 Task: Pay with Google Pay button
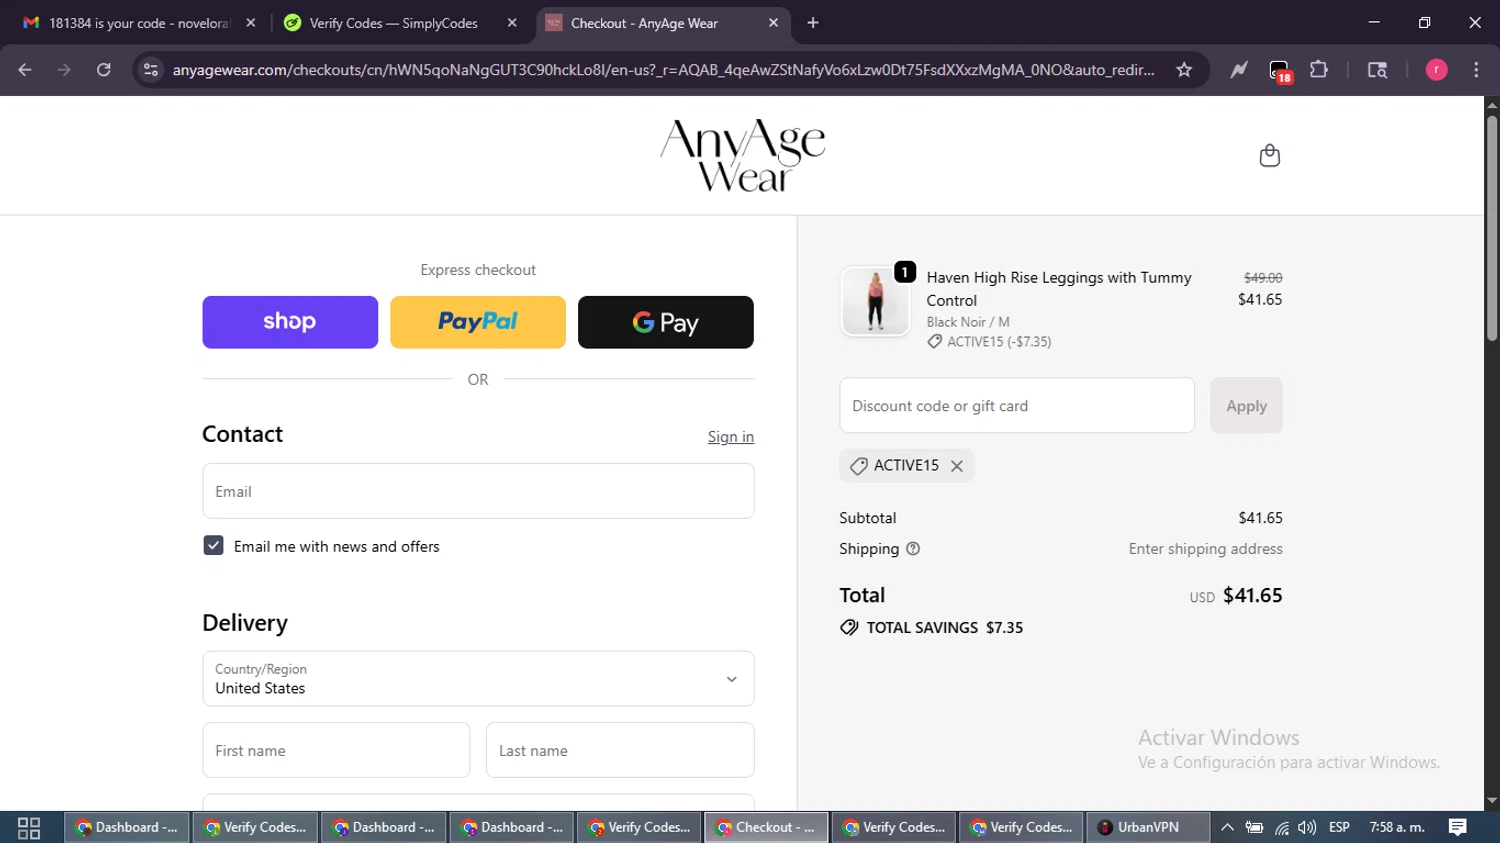point(666,322)
